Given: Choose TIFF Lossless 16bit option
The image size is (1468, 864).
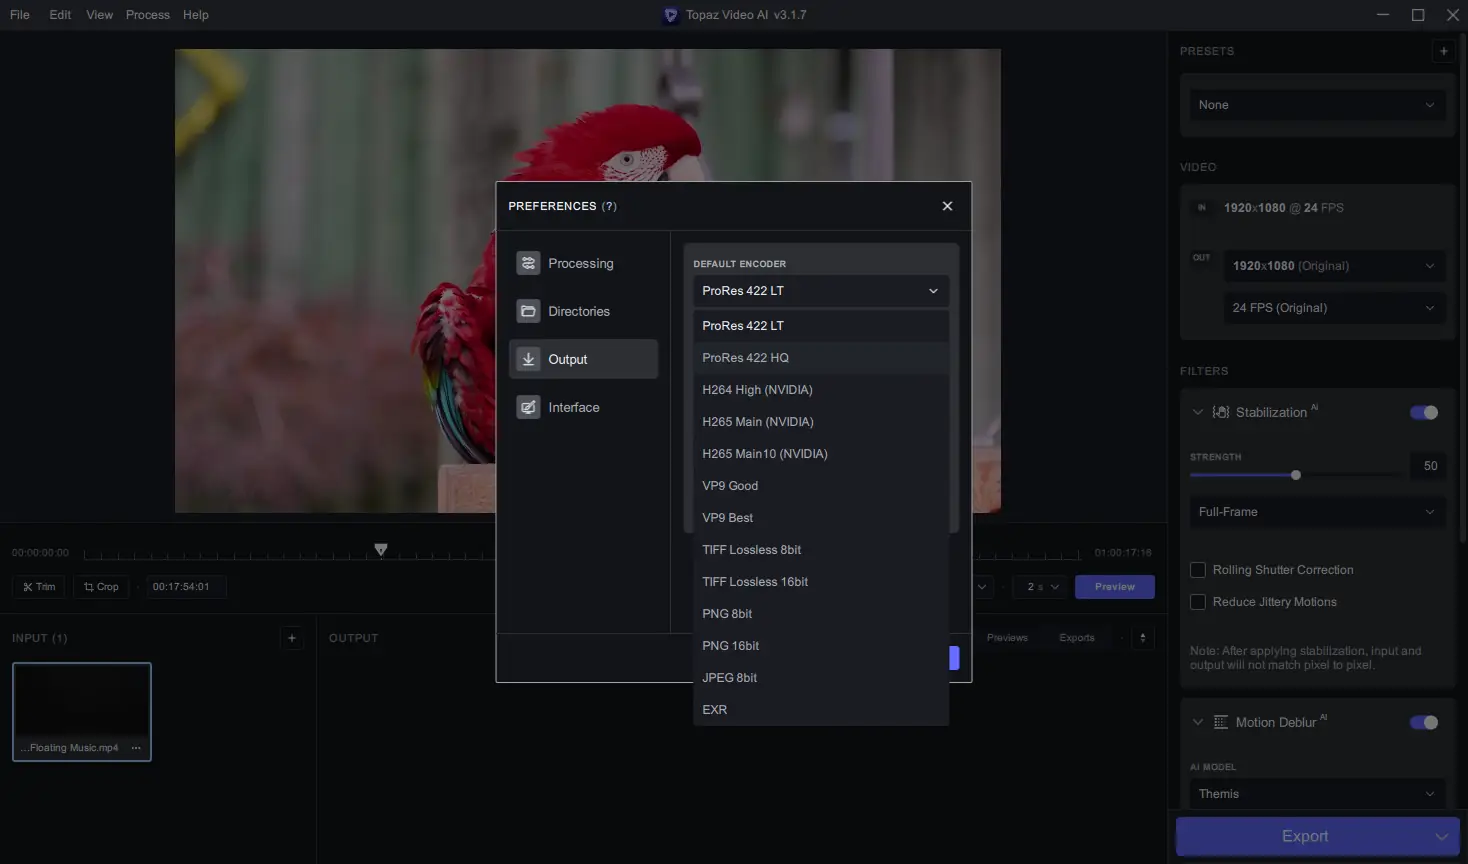Looking at the screenshot, I should tap(820, 582).
